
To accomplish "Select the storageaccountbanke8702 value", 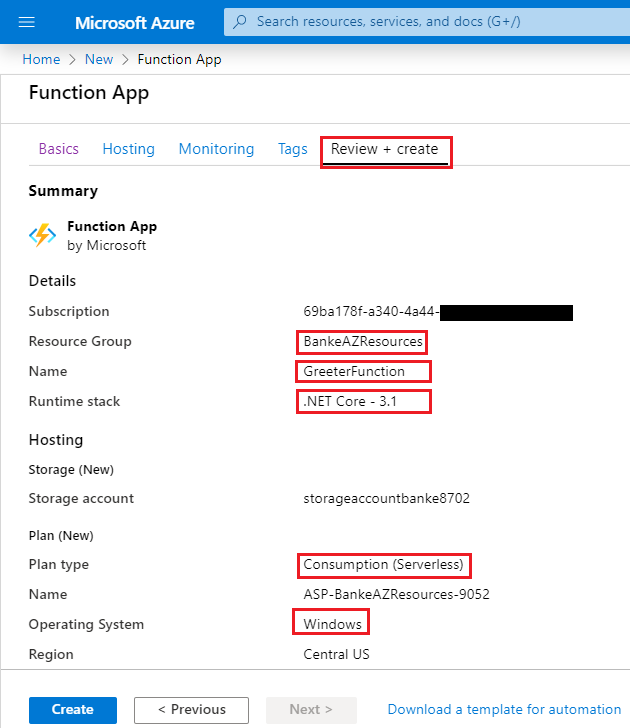I will point(386,499).
